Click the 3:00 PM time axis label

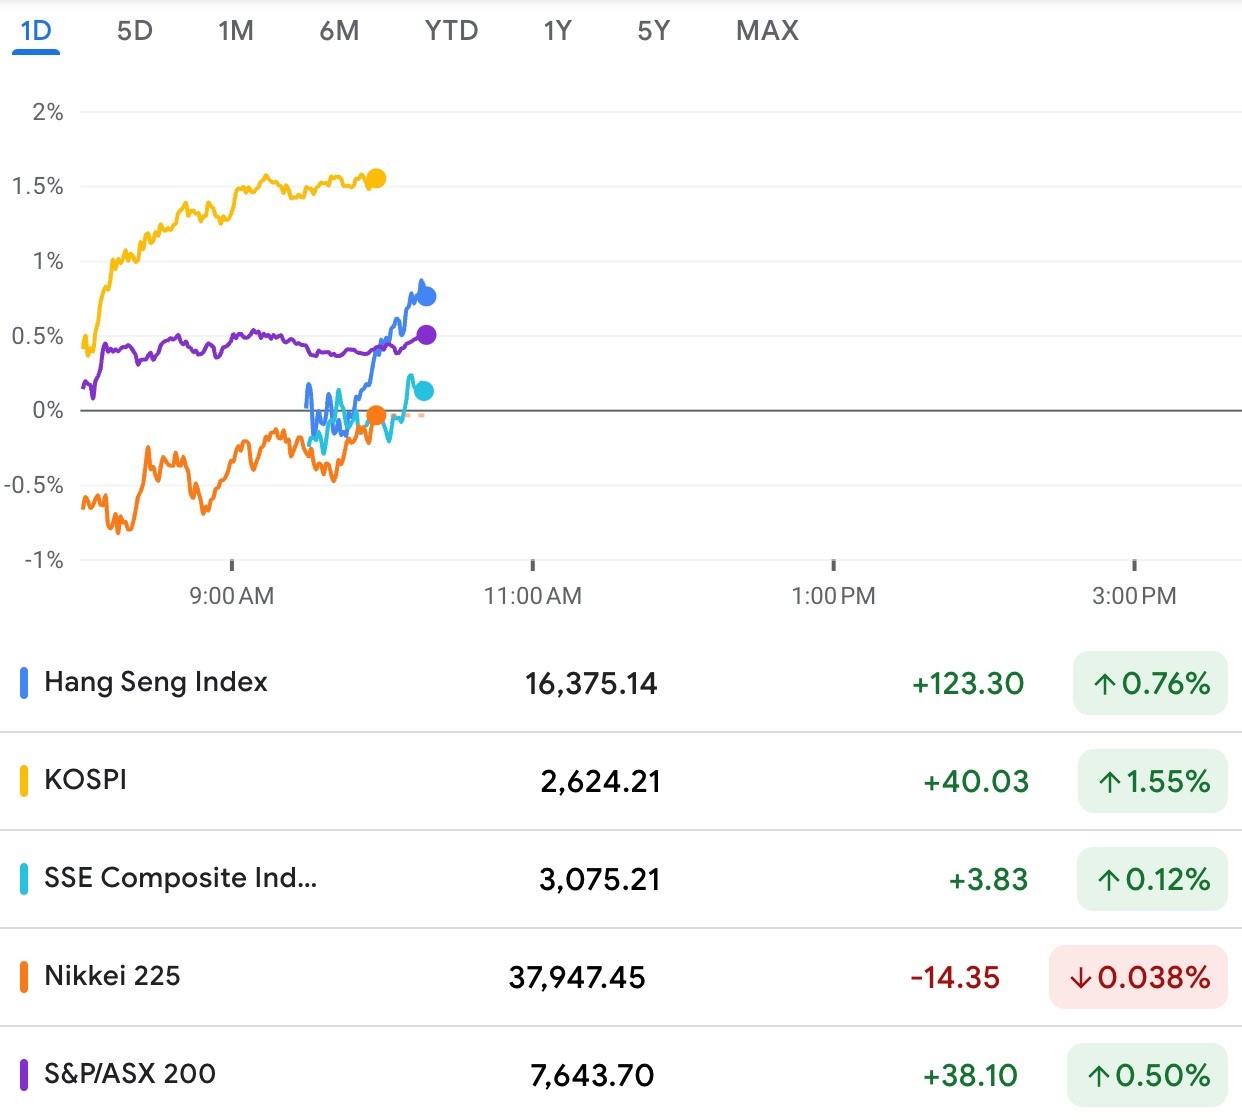coord(1134,596)
